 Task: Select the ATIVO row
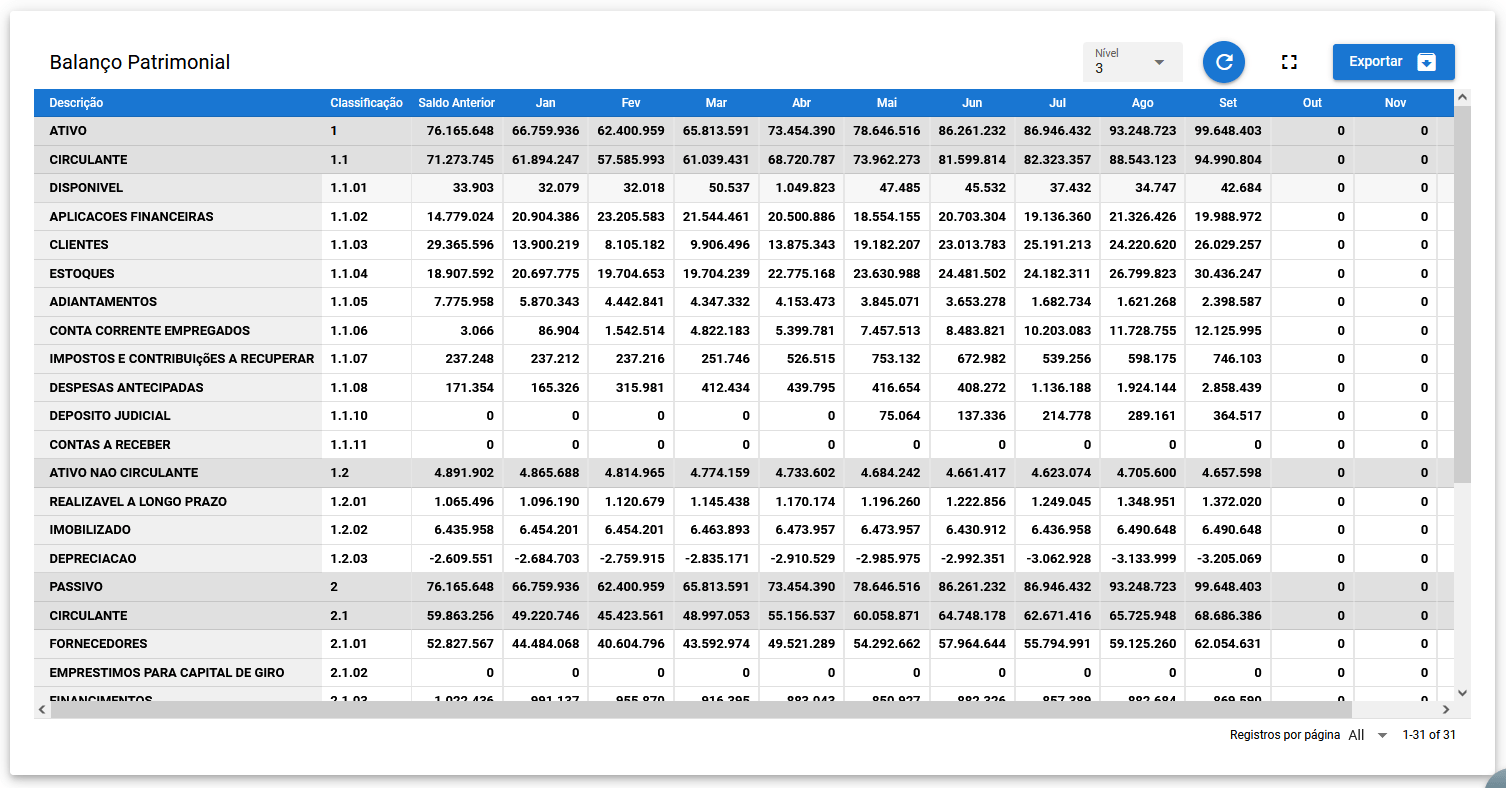point(68,131)
